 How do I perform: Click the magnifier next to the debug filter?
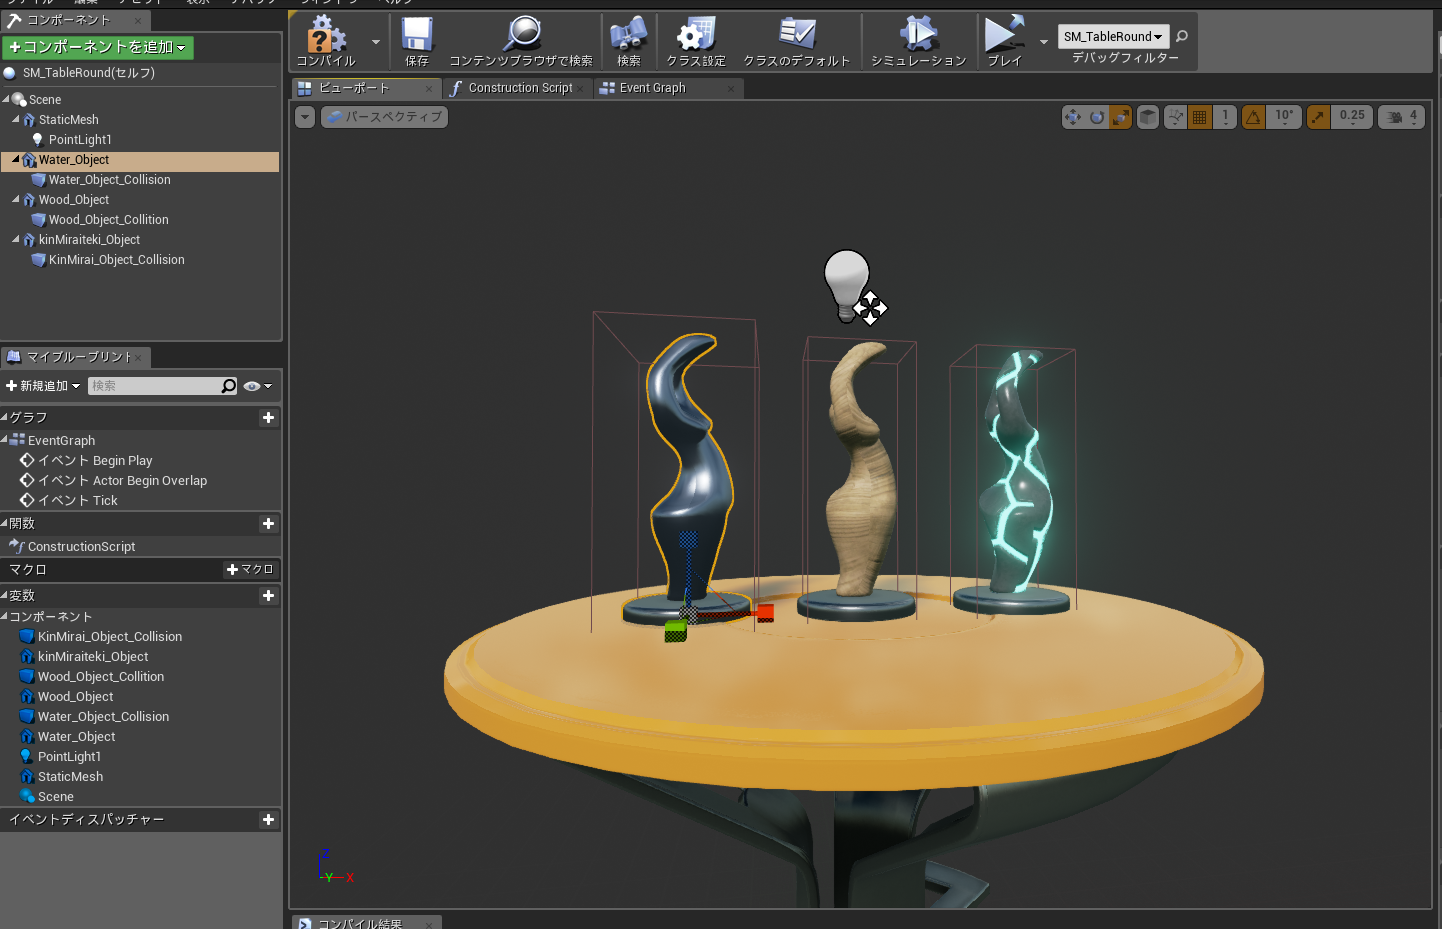[x=1182, y=36]
